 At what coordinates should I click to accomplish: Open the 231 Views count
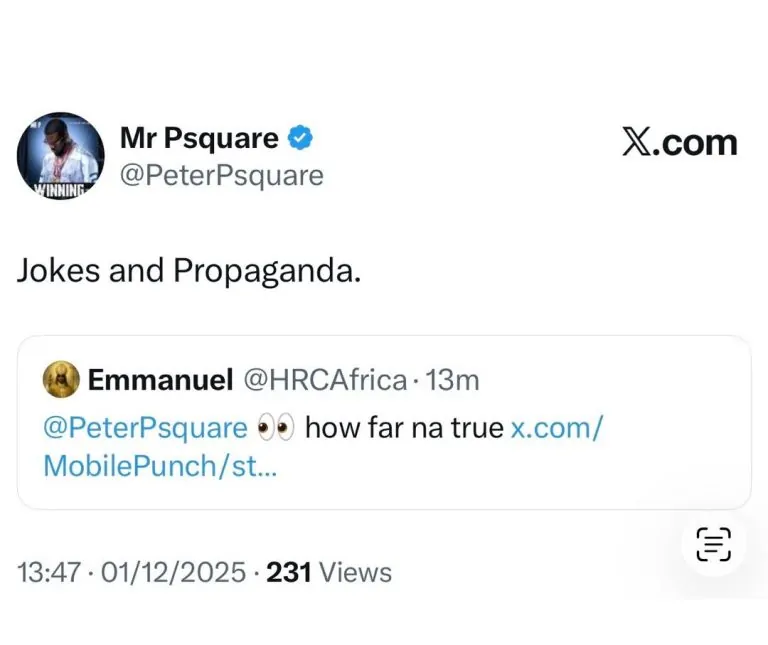click(328, 572)
